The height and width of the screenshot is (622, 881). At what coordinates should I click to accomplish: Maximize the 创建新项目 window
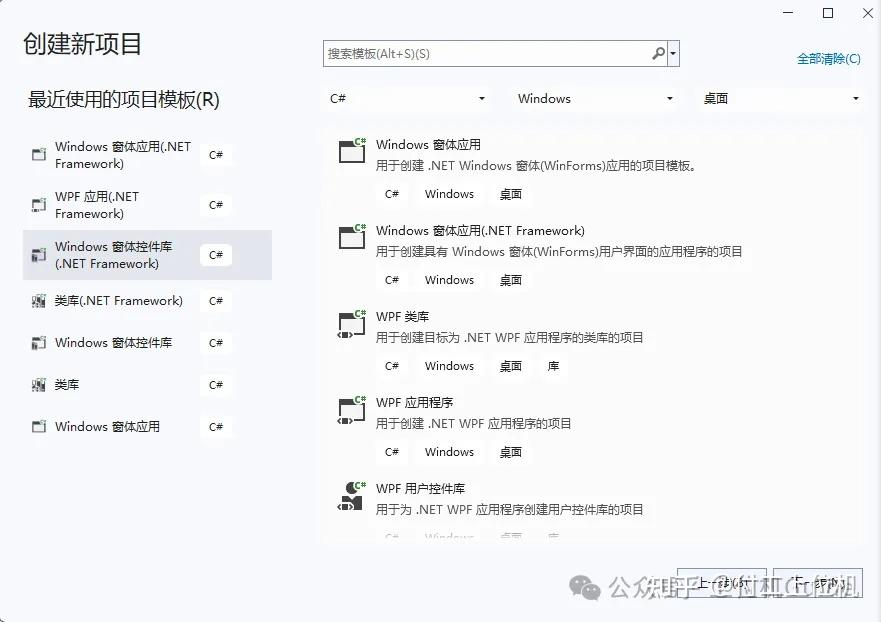[x=828, y=13]
